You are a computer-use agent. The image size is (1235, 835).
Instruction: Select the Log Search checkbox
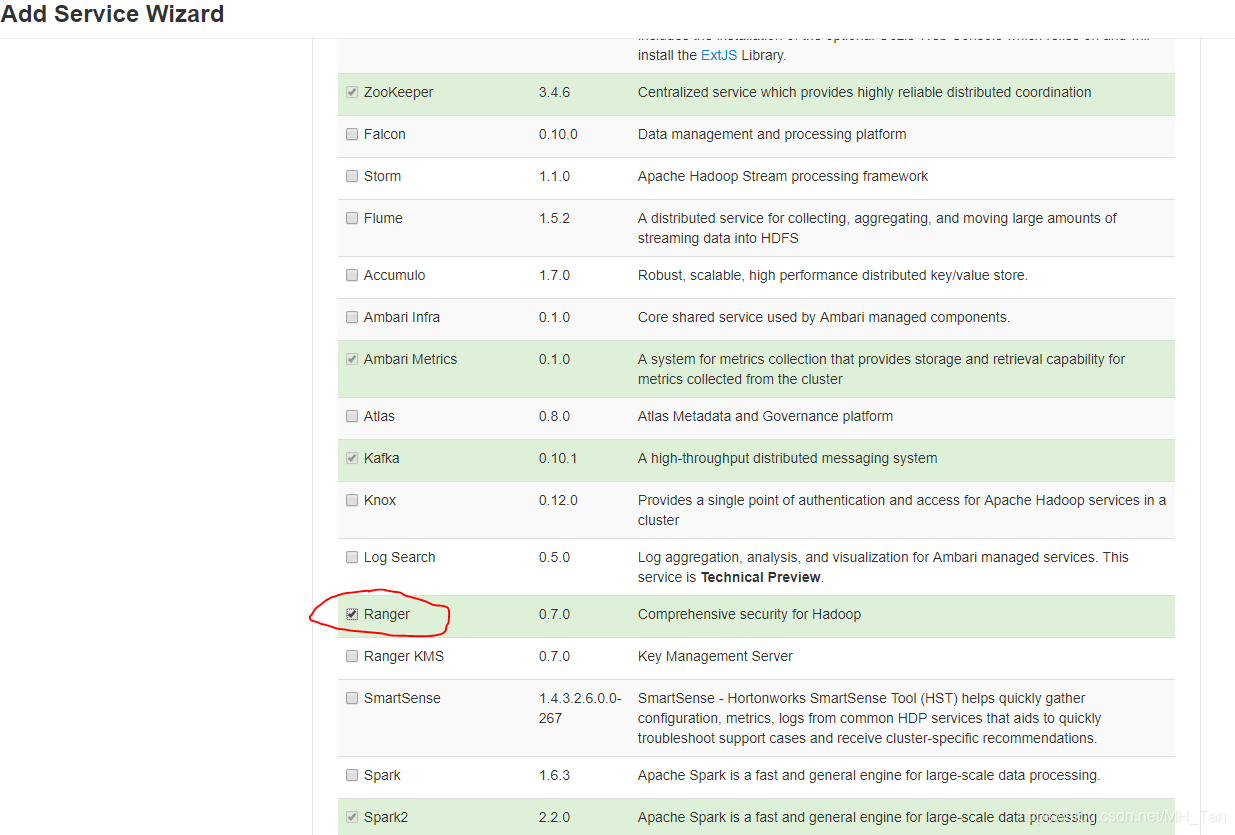(x=352, y=557)
